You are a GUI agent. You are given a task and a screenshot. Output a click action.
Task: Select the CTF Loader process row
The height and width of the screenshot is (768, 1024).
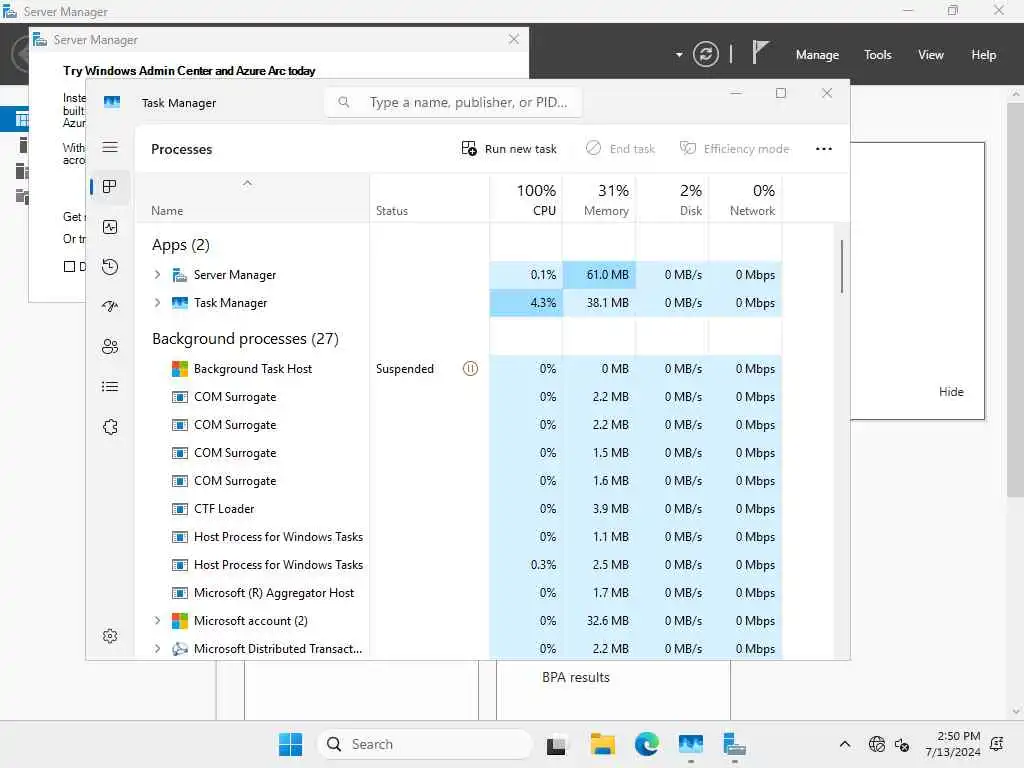(x=459, y=509)
